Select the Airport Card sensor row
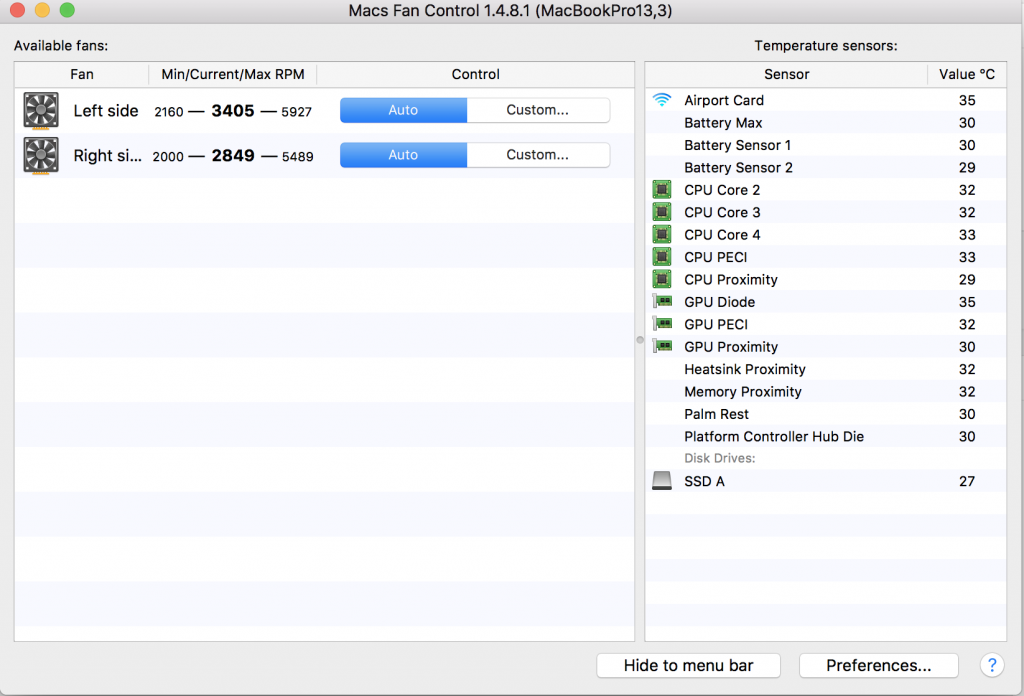The width and height of the screenshot is (1024, 696). click(x=825, y=101)
